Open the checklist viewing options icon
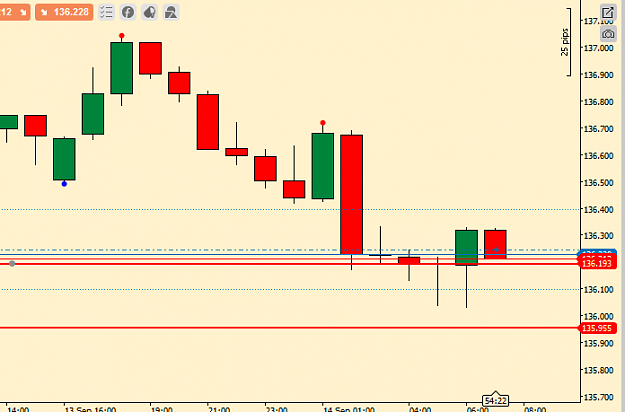625x412 pixels. click(106, 12)
